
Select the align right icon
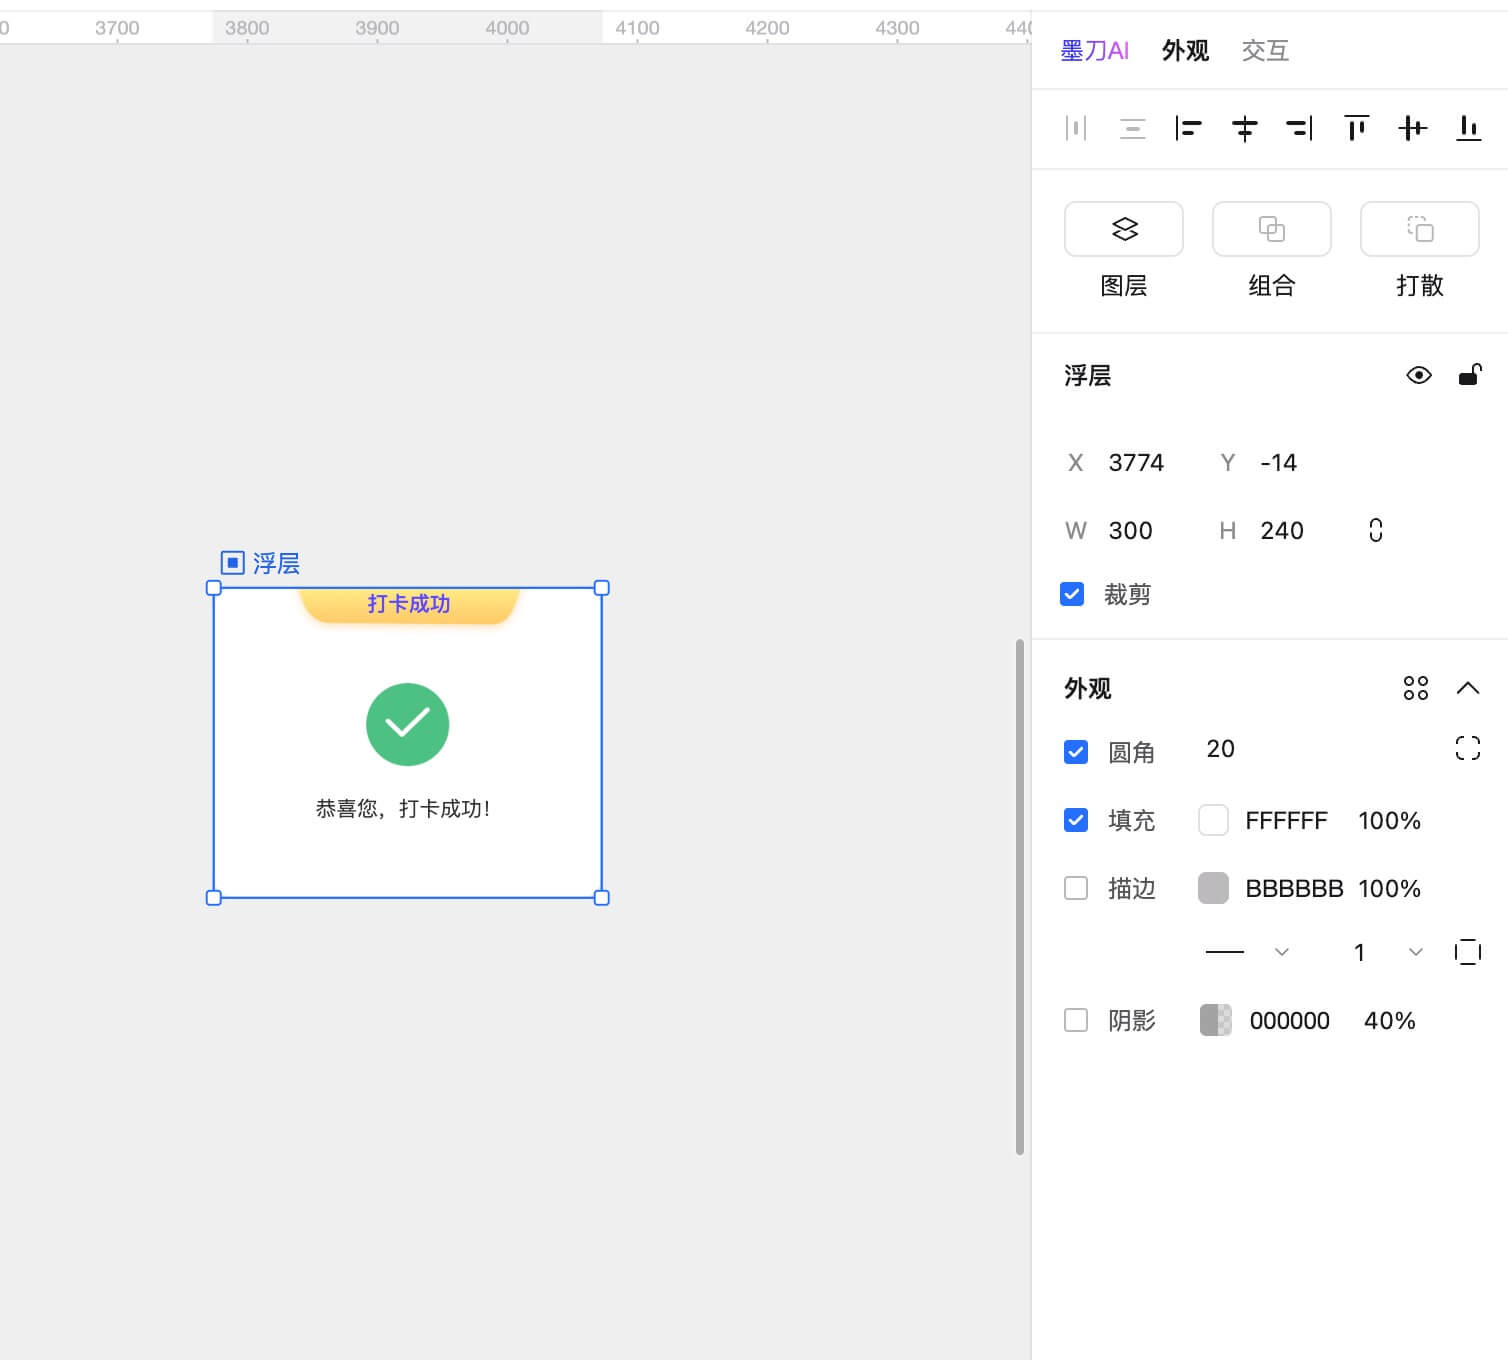coord(1299,128)
